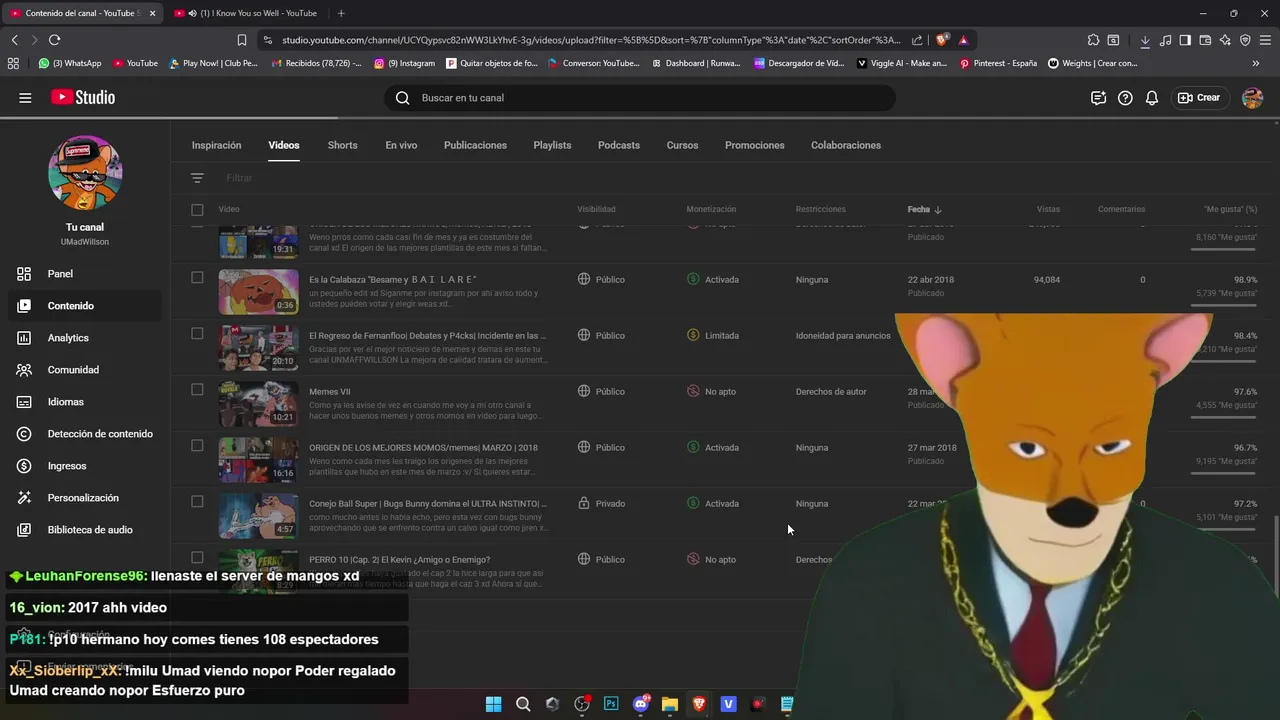Open the WhatsApp bookmark

tap(70, 63)
